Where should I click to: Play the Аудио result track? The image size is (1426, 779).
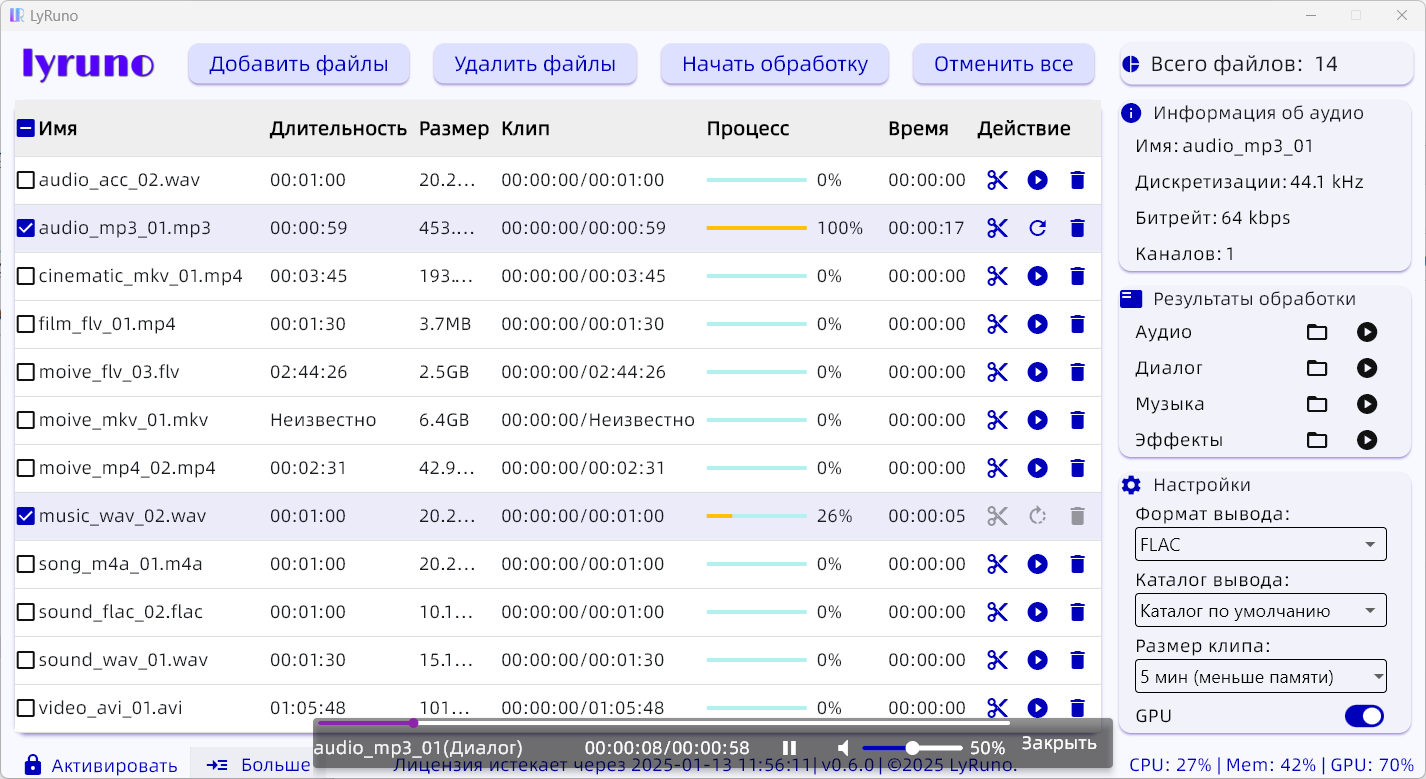pyautogui.click(x=1367, y=332)
